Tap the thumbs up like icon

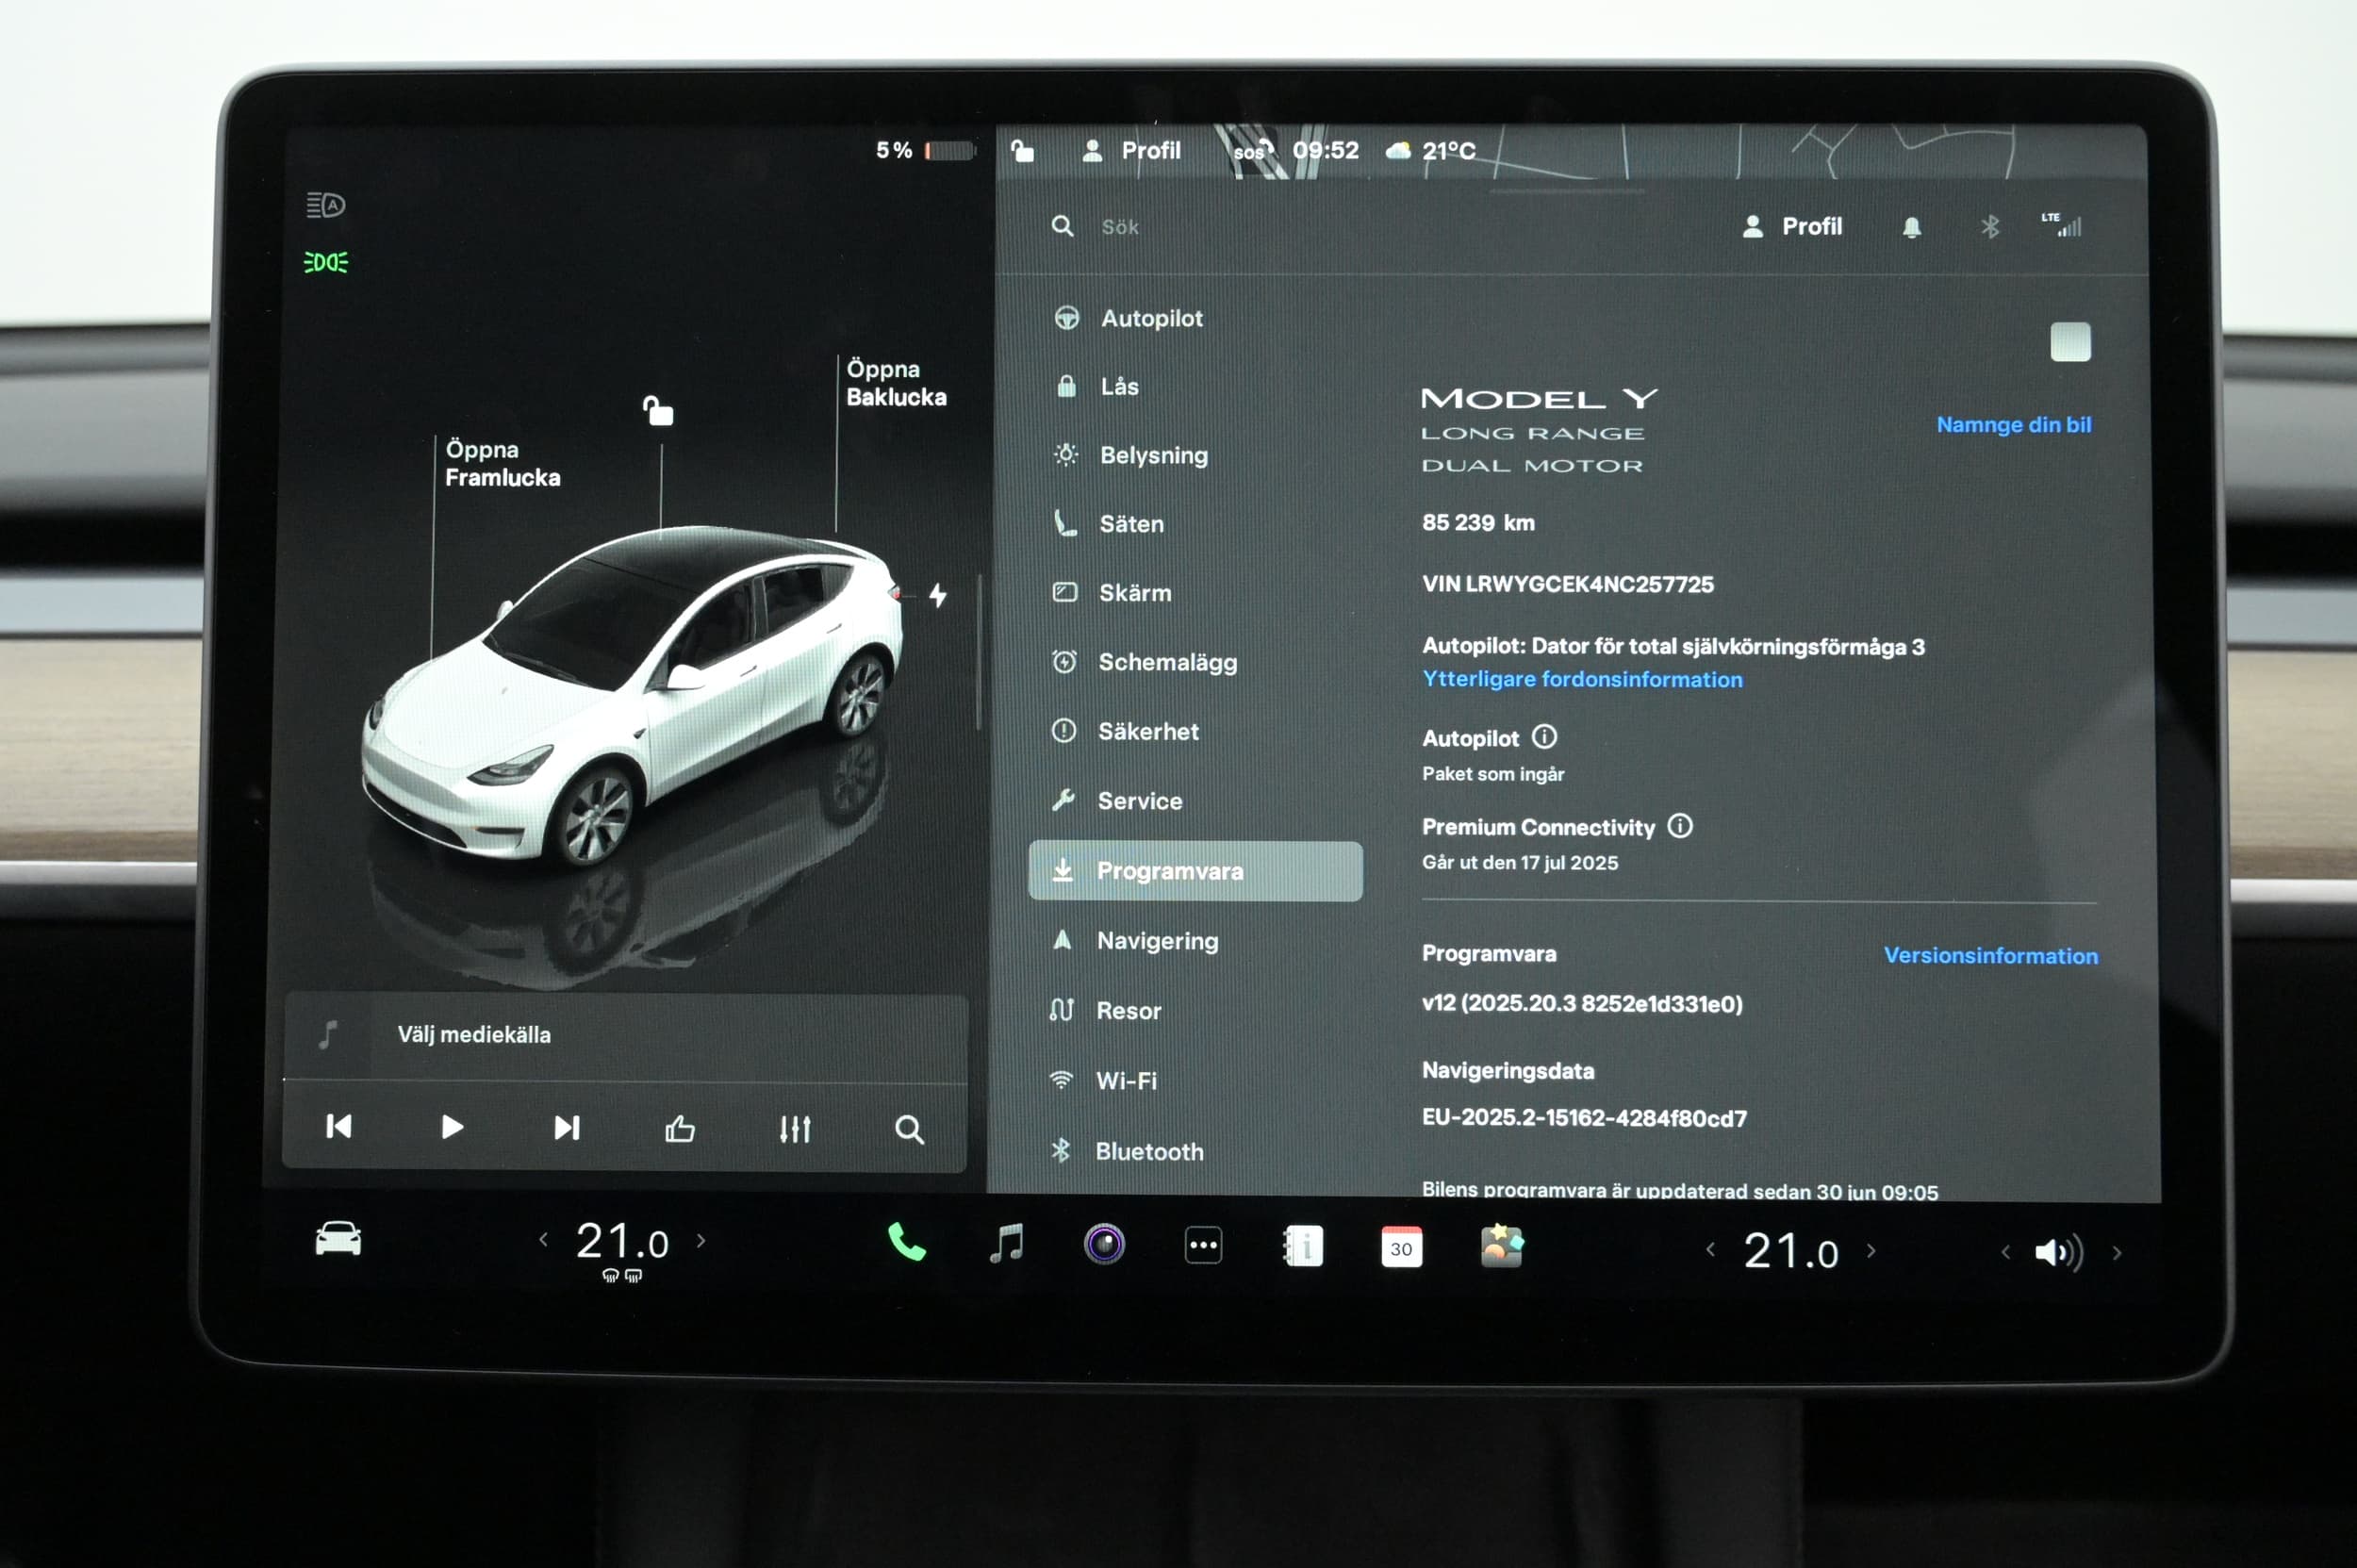click(x=680, y=1129)
